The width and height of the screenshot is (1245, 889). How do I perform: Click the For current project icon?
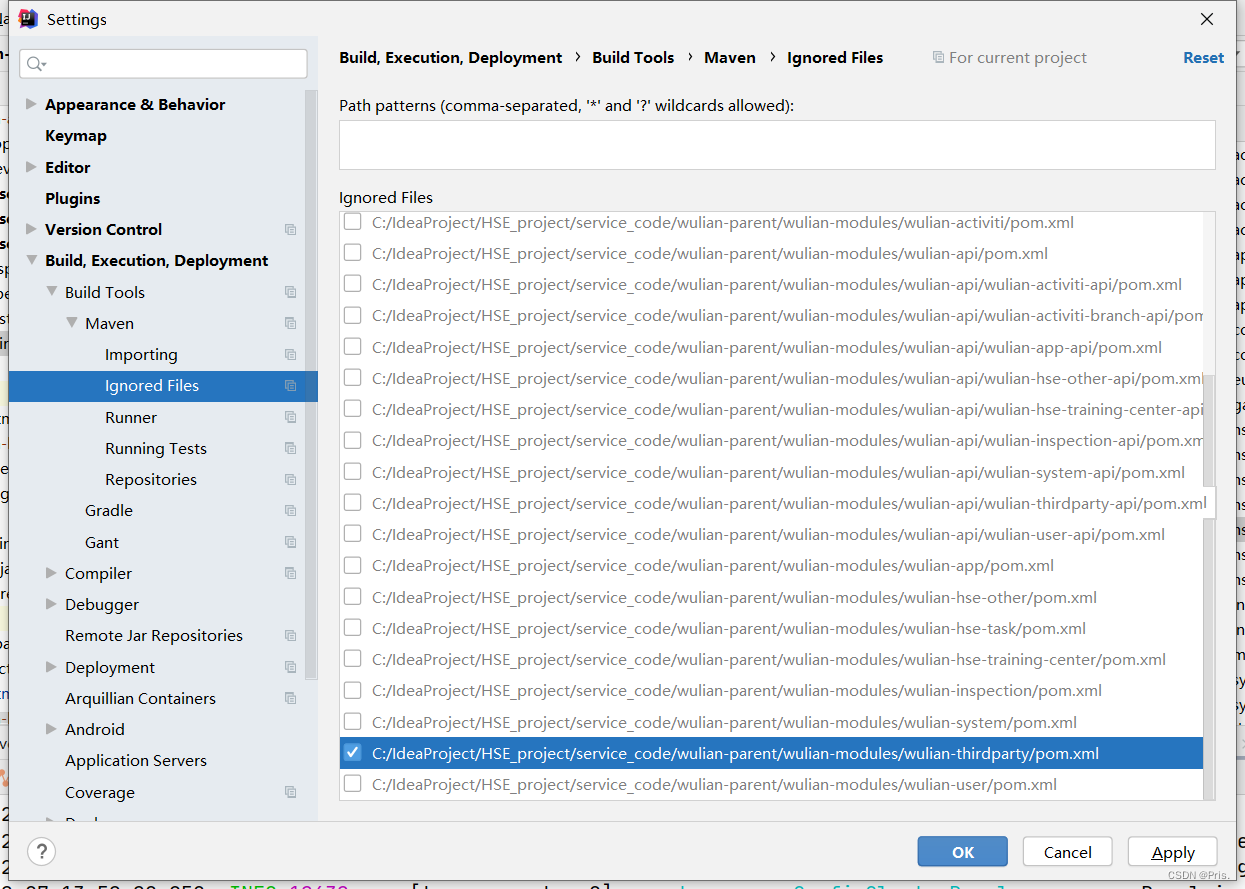[938, 57]
